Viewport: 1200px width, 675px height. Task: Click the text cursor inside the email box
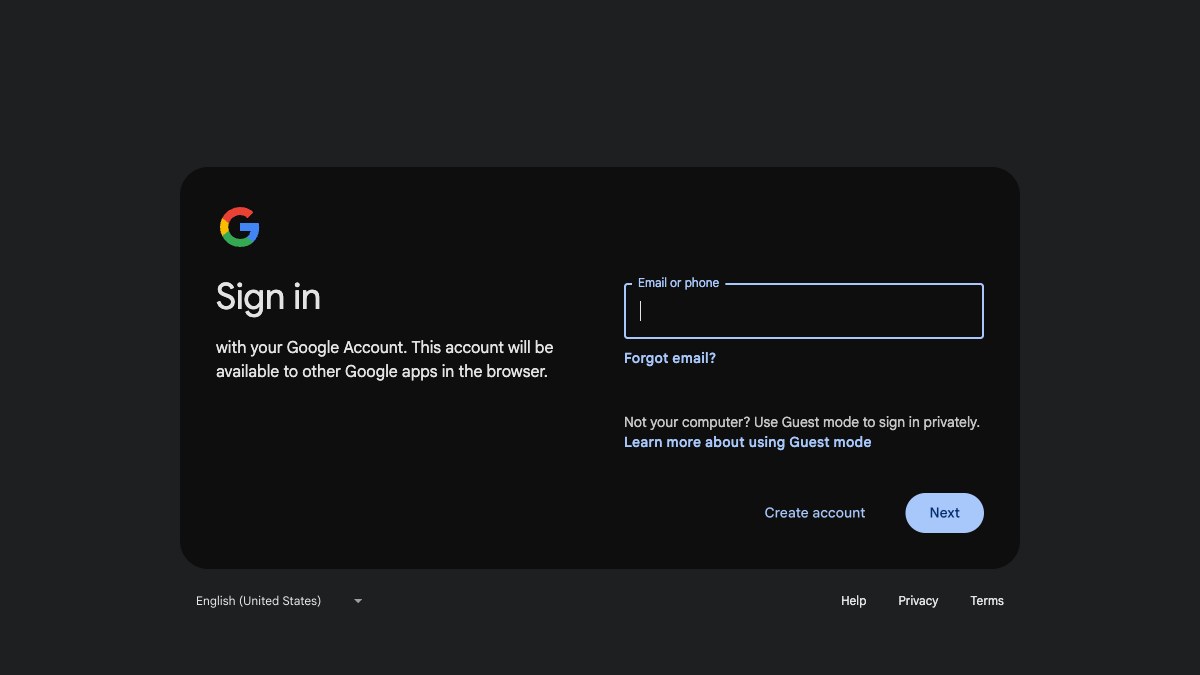coord(641,311)
